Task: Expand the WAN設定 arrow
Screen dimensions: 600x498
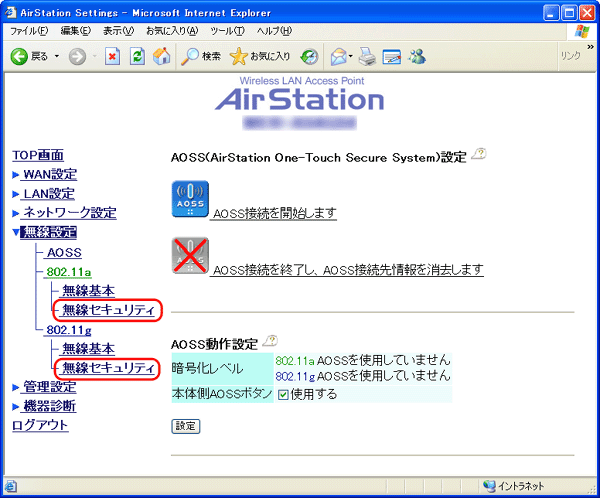Action: pos(15,175)
